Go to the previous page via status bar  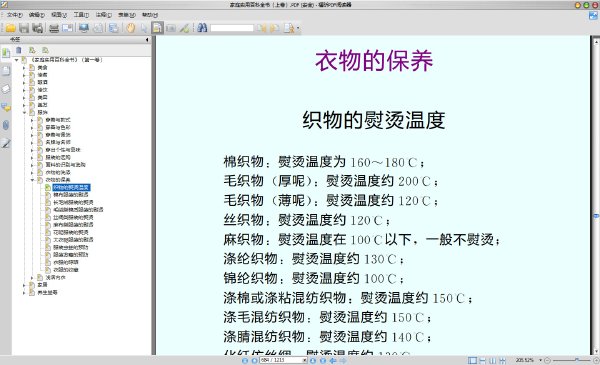point(254,360)
